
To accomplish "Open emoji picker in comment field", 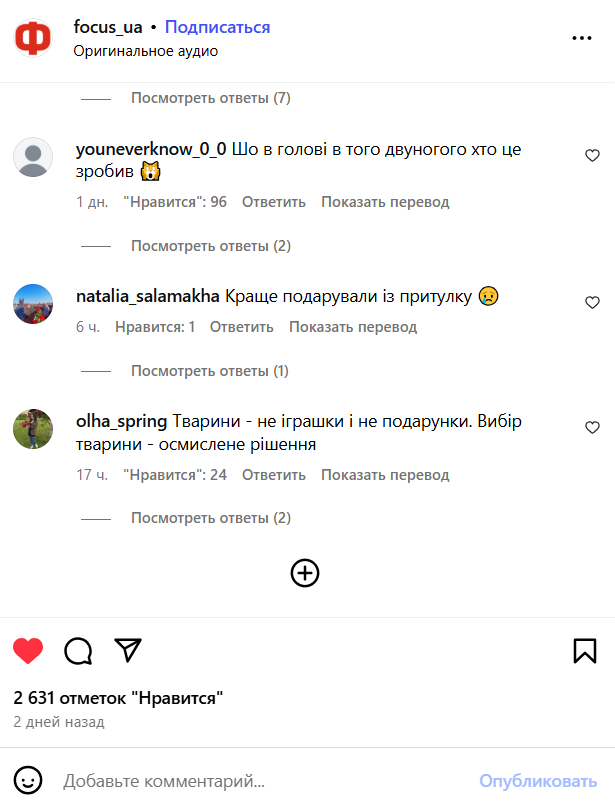I will coord(28,780).
